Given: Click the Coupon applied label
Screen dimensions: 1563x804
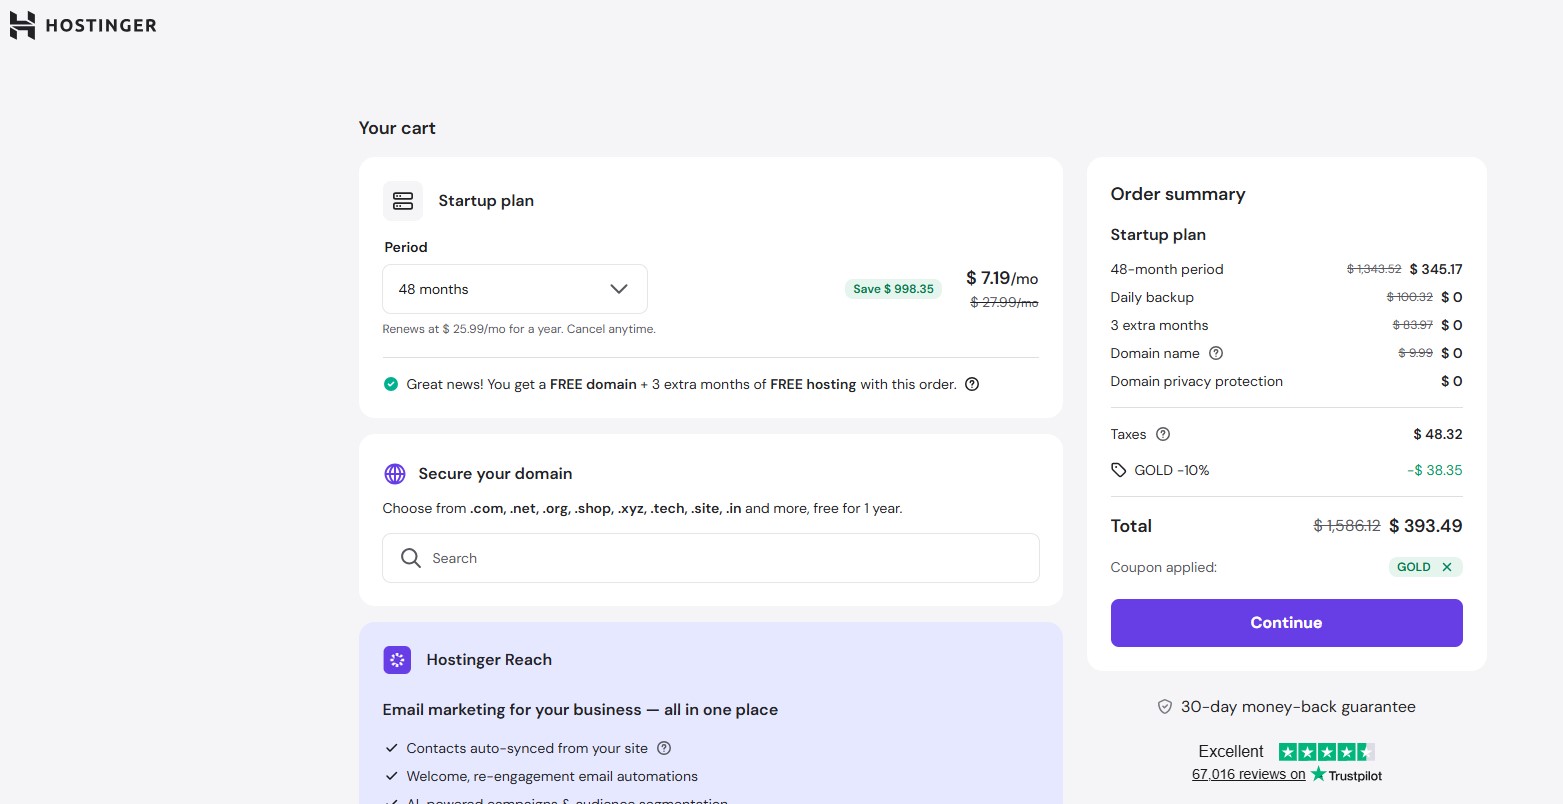Looking at the screenshot, I should pyautogui.click(x=1164, y=567).
